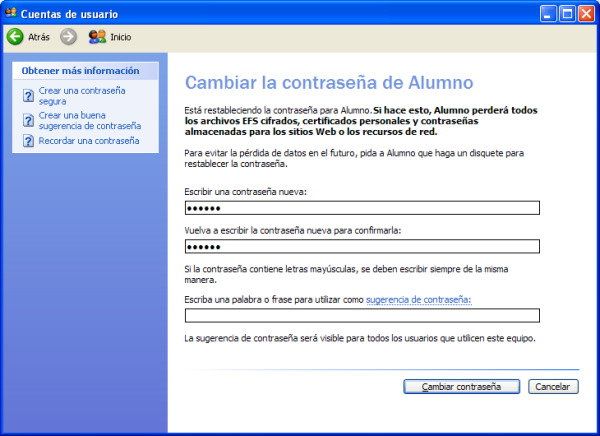Click the Cuentas de usuario title bar icon

[x=11, y=12]
